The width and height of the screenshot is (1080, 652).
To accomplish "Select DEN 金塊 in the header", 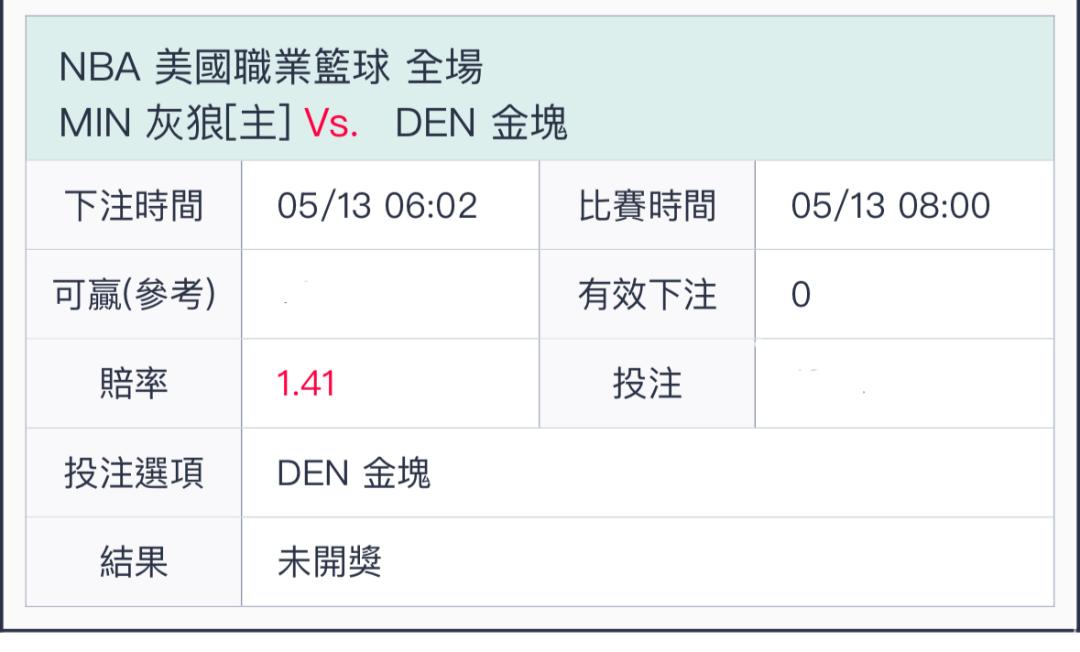I will click(x=481, y=123).
